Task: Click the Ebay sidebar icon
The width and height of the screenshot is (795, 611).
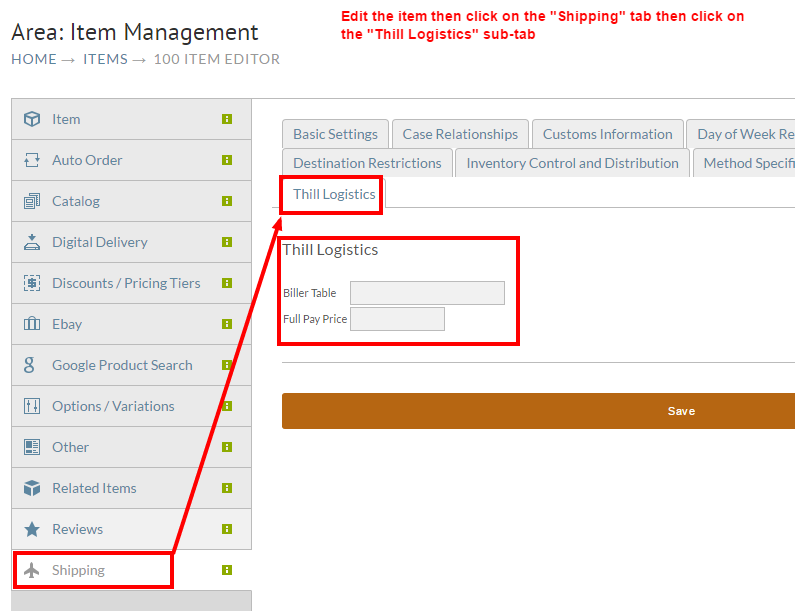Action: click(32, 324)
